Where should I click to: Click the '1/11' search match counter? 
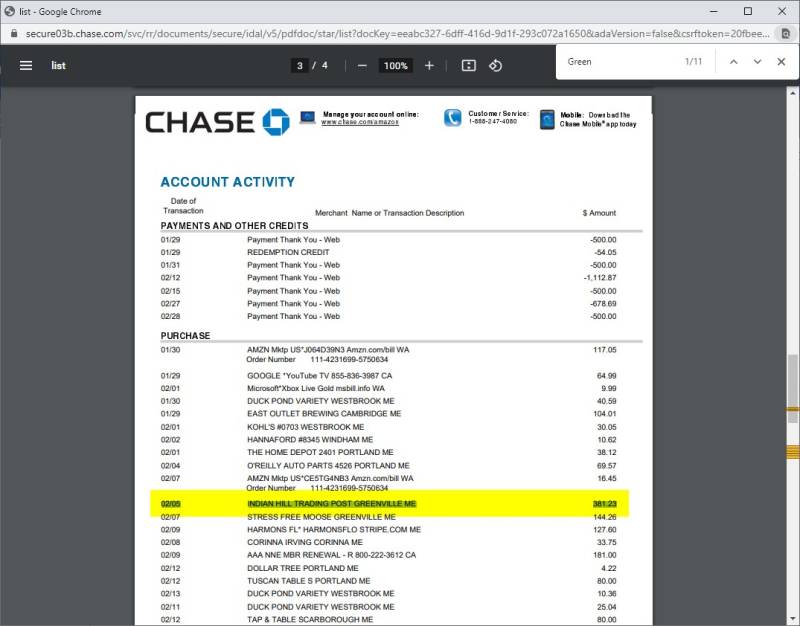(x=693, y=62)
